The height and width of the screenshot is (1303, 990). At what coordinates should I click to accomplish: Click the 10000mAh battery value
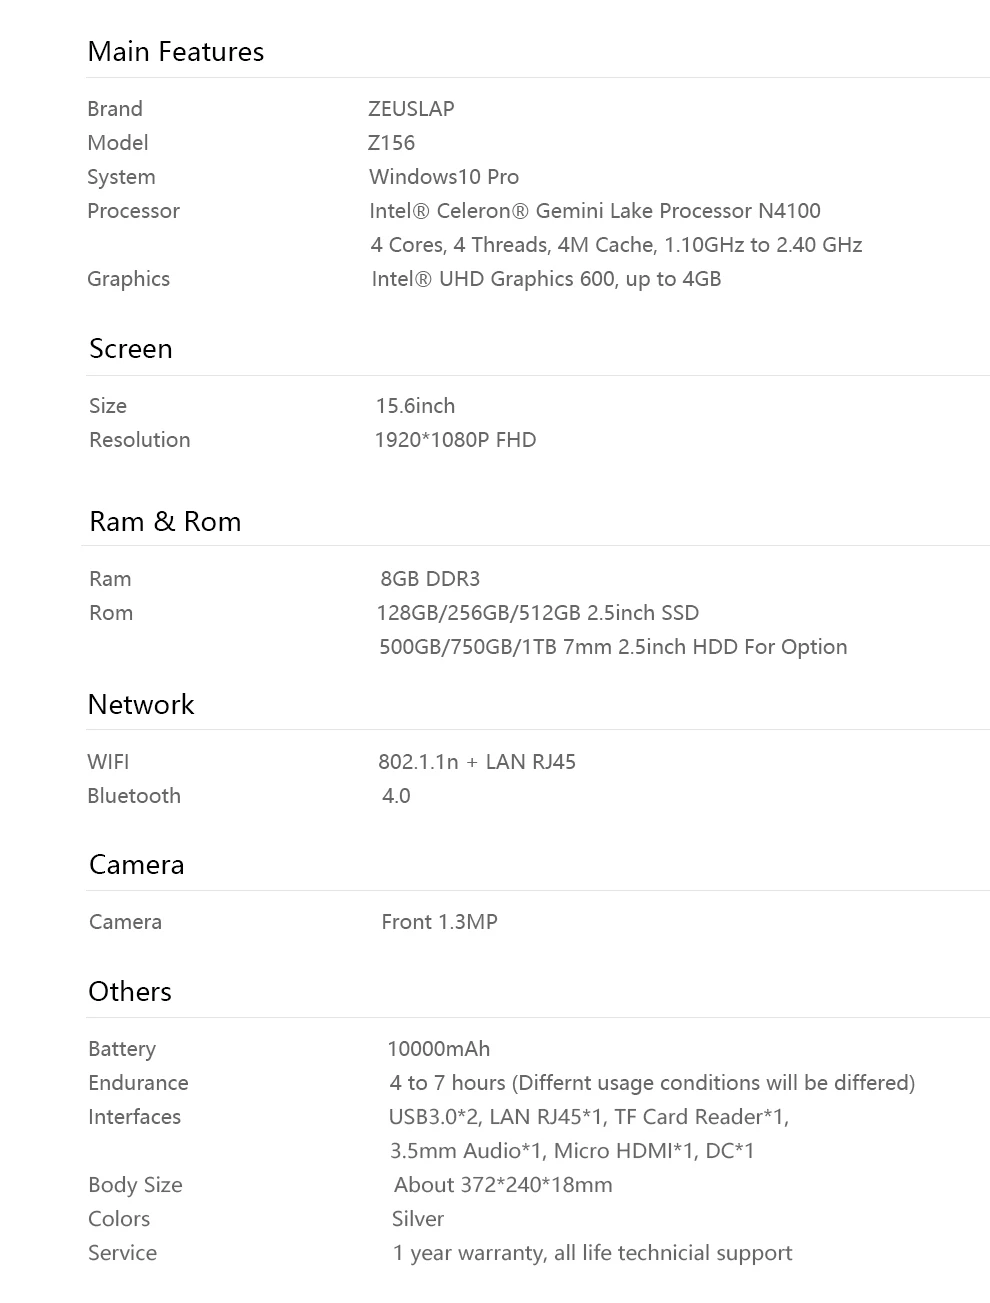[x=438, y=1049]
